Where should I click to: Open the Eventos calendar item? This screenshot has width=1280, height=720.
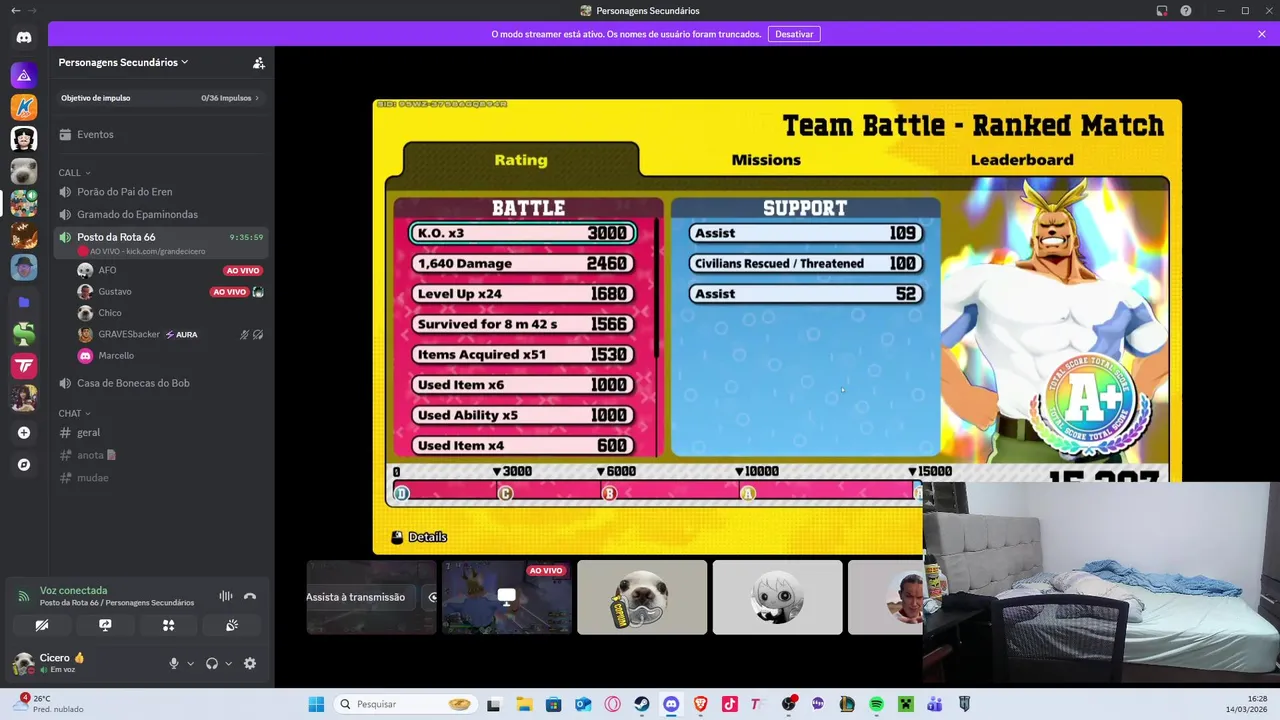(x=161, y=134)
